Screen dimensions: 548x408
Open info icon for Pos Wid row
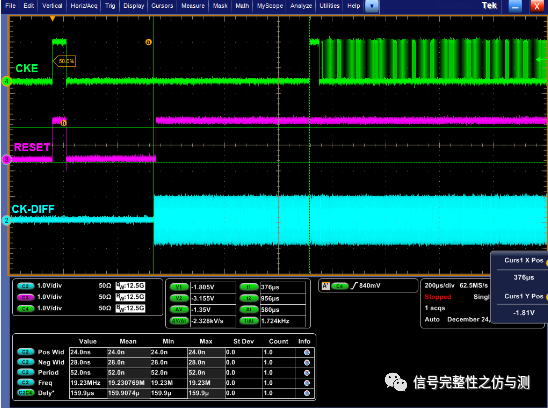pyautogui.click(x=307, y=352)
